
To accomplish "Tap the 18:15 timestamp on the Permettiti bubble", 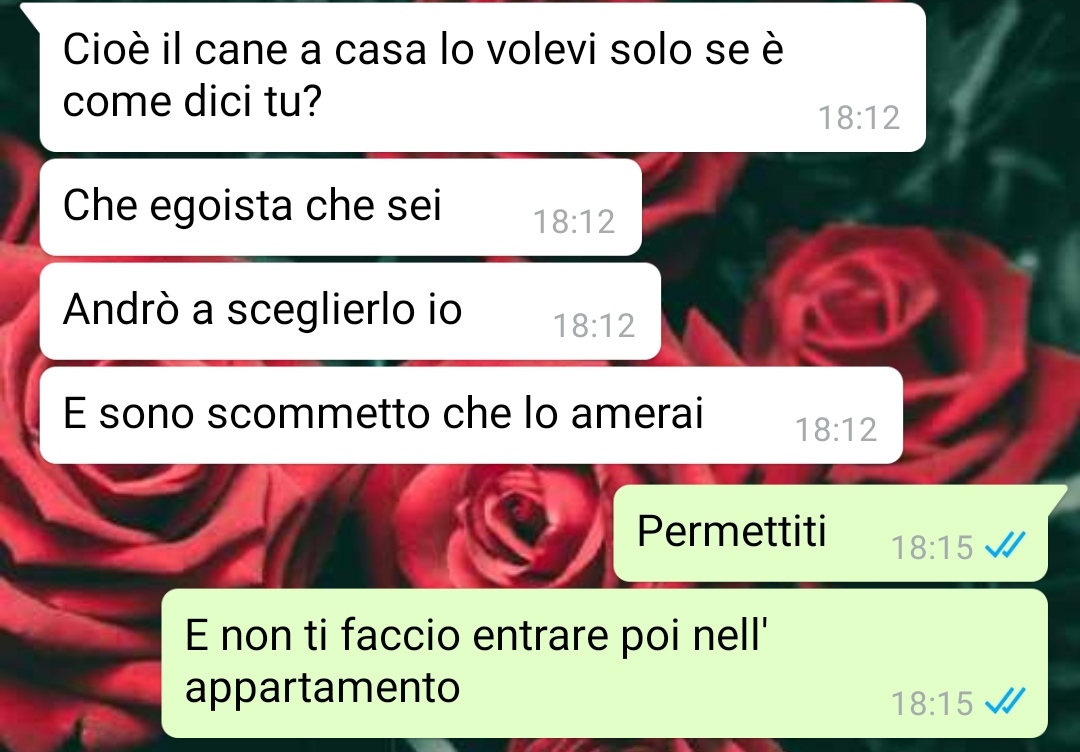I will click(932, 548).
